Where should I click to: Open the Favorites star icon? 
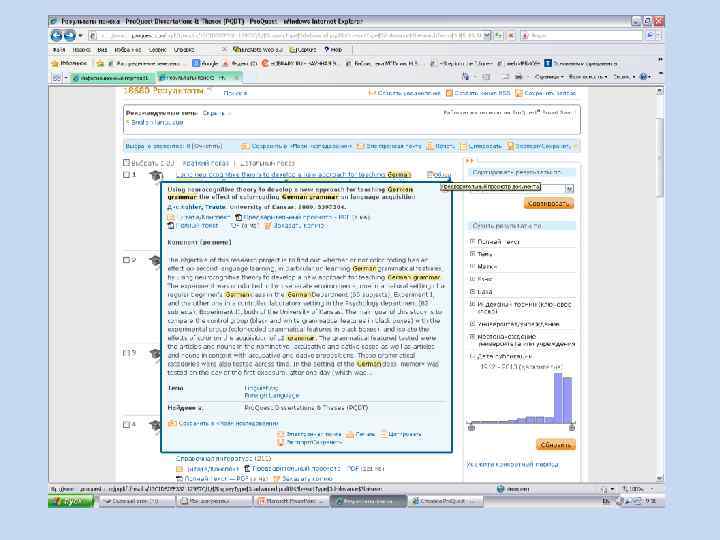55,63
